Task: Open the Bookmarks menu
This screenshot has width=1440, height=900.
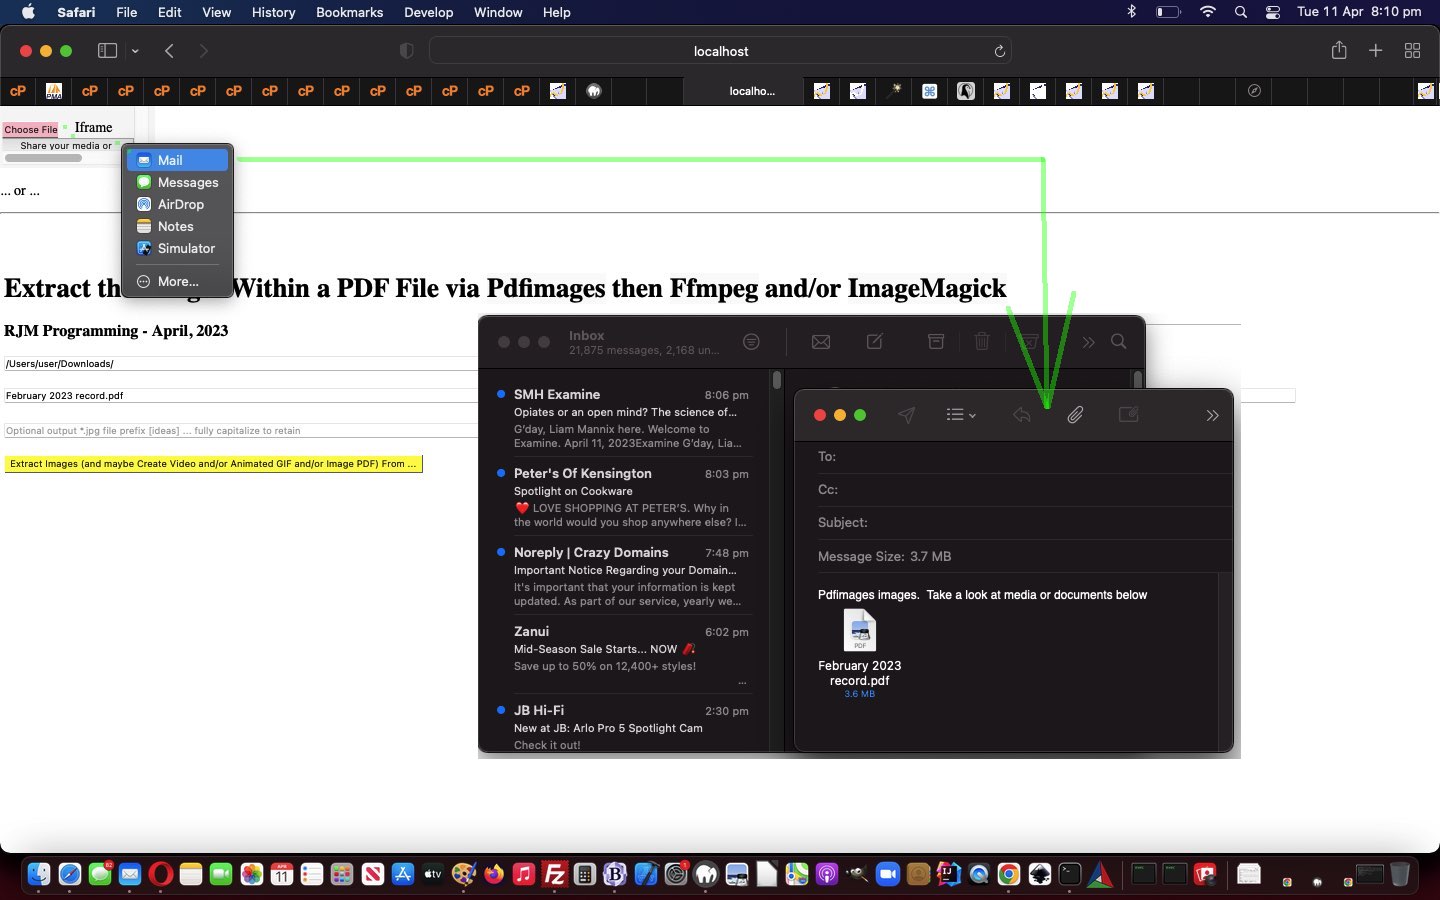Action: 349,12
